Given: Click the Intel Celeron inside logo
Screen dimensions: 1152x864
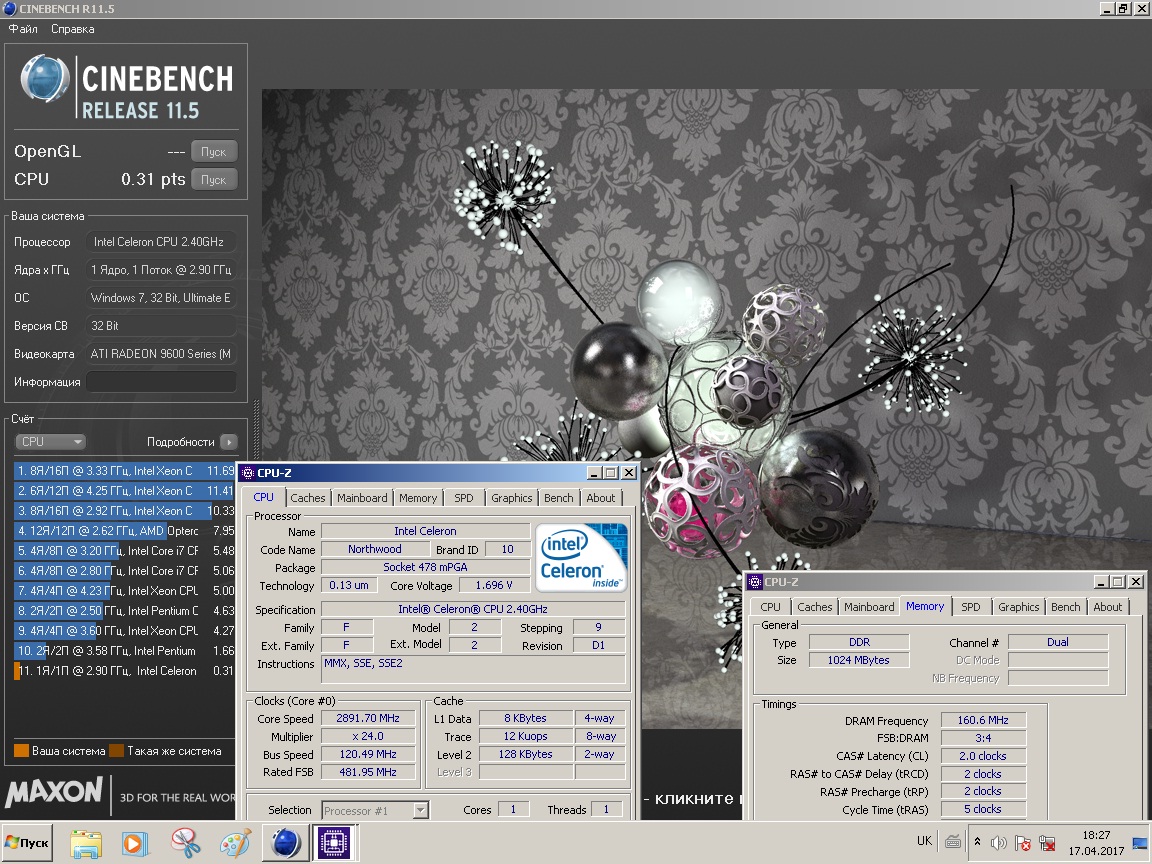Looking at the screenshot, I should pos(581,557).
